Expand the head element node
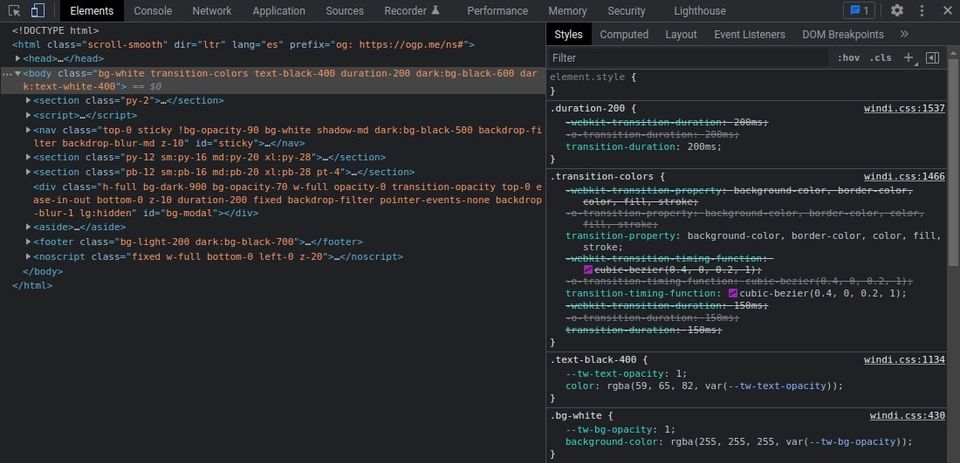This screenshot has height=463, width=960. coord(18,59)
